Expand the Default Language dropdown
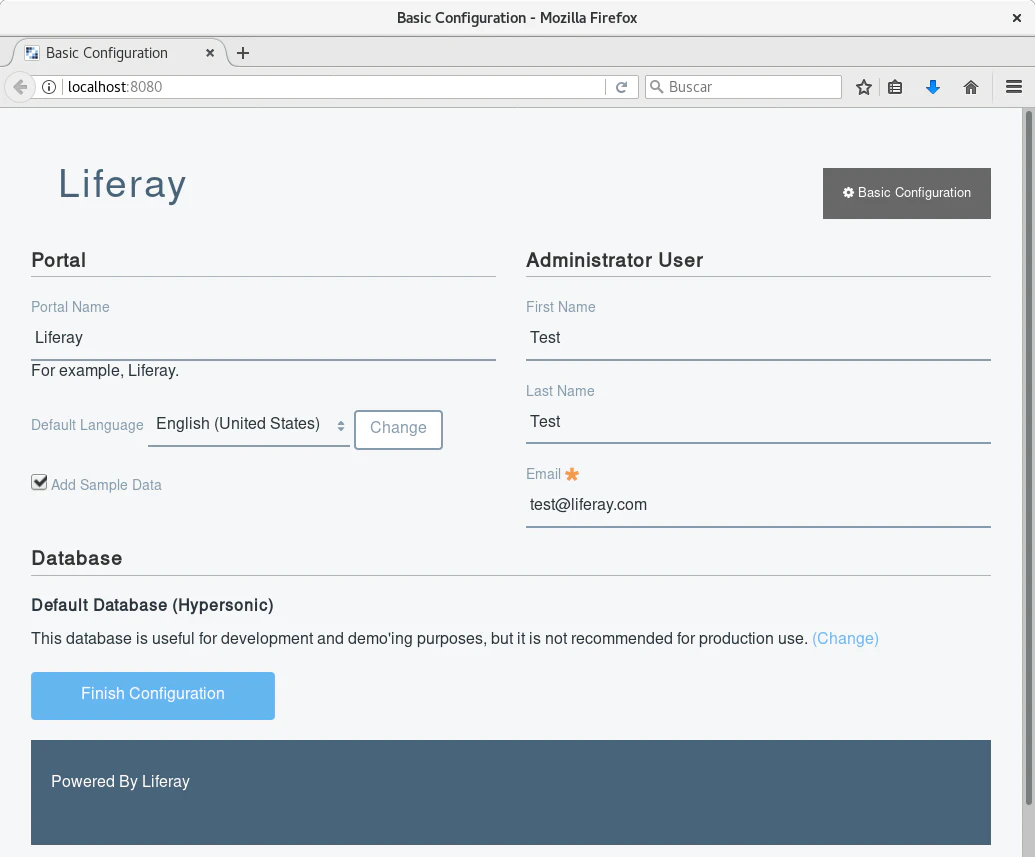 [249, 425]
